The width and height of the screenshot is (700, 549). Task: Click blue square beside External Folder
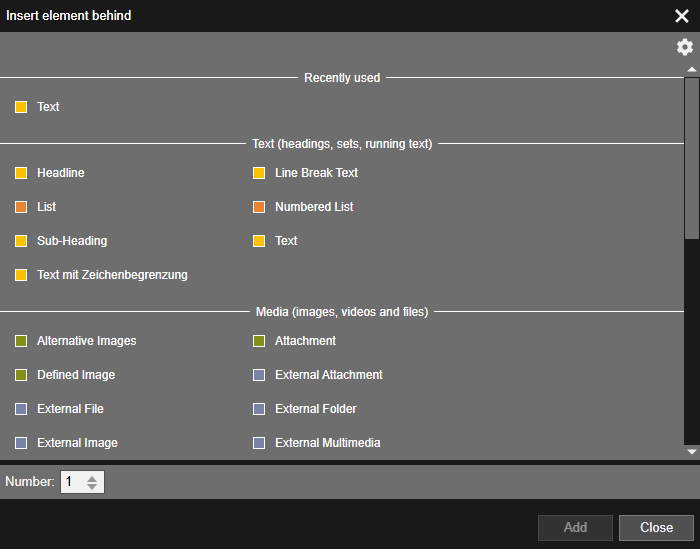[259, 409]
